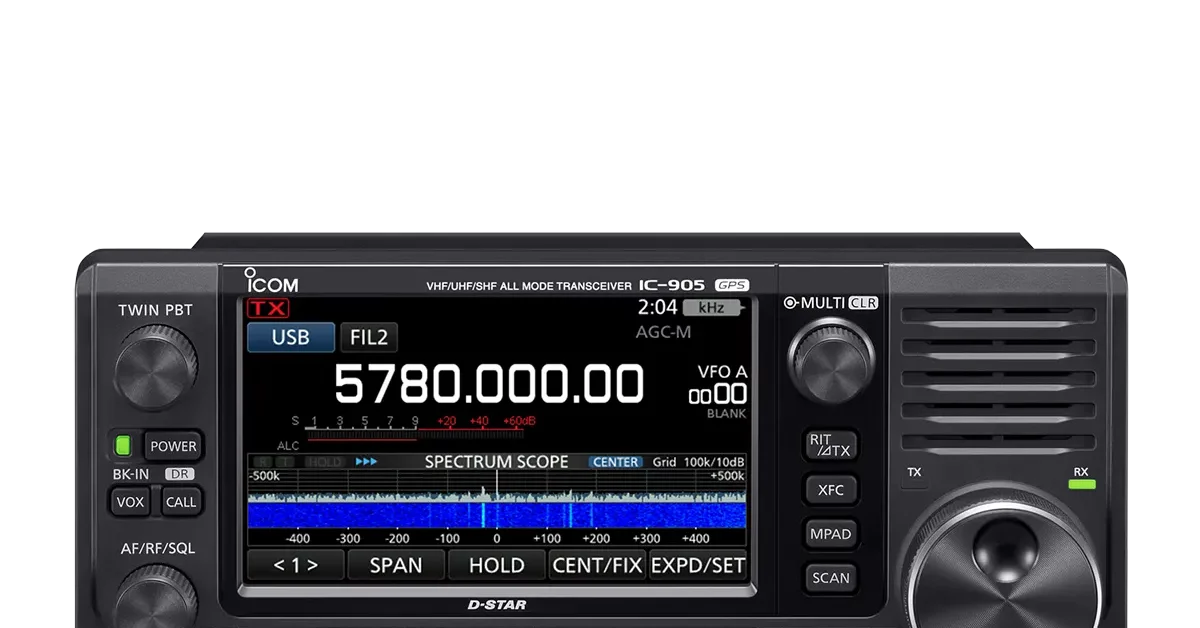Tap the scope speed triple-arrow icon
Viewport: 1200px width, 628px height.
[x=366, y=462]
